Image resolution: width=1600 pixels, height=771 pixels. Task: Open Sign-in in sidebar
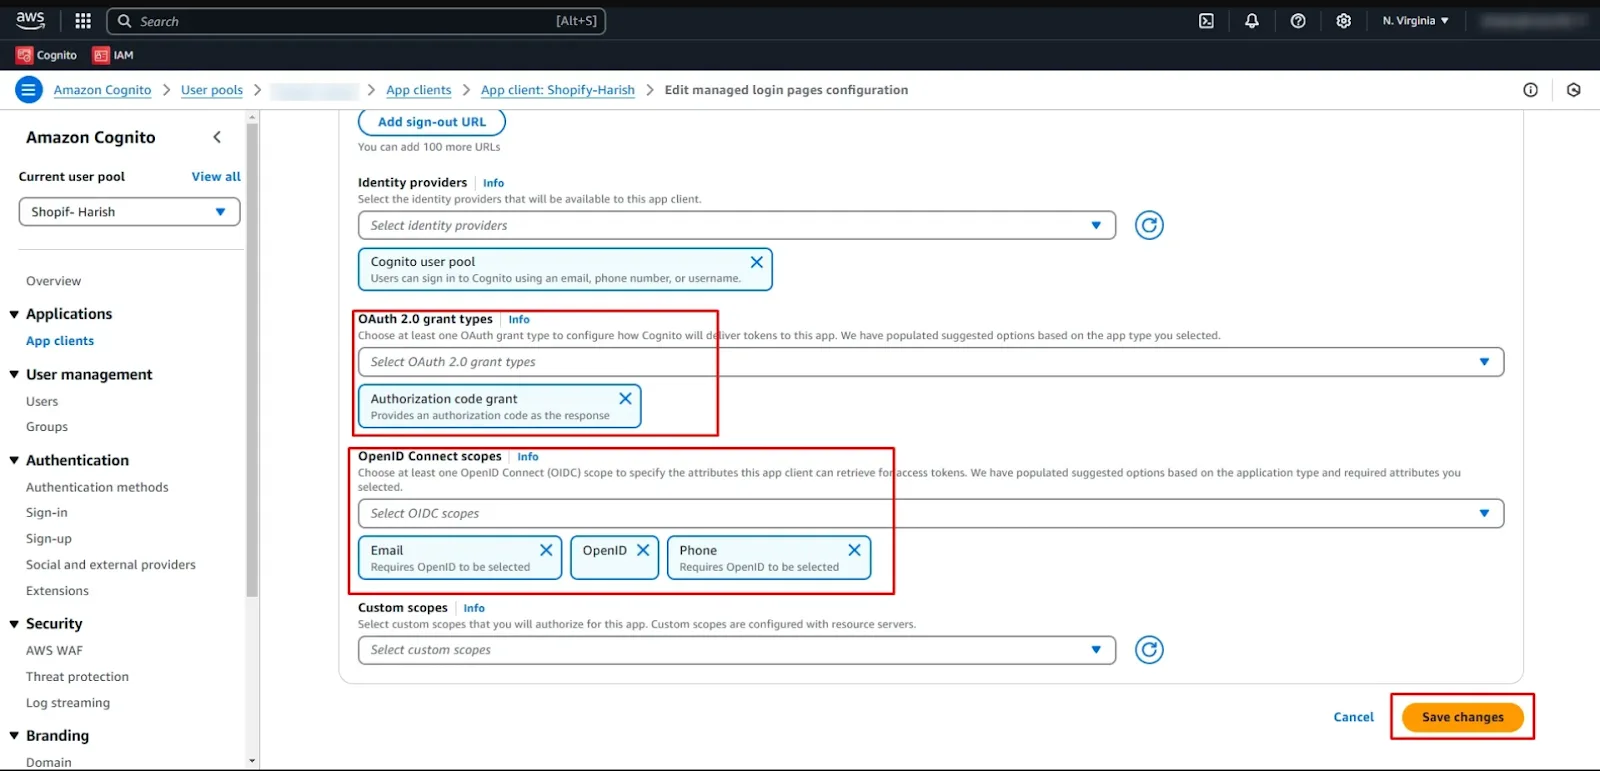click(x=47, y=513)
